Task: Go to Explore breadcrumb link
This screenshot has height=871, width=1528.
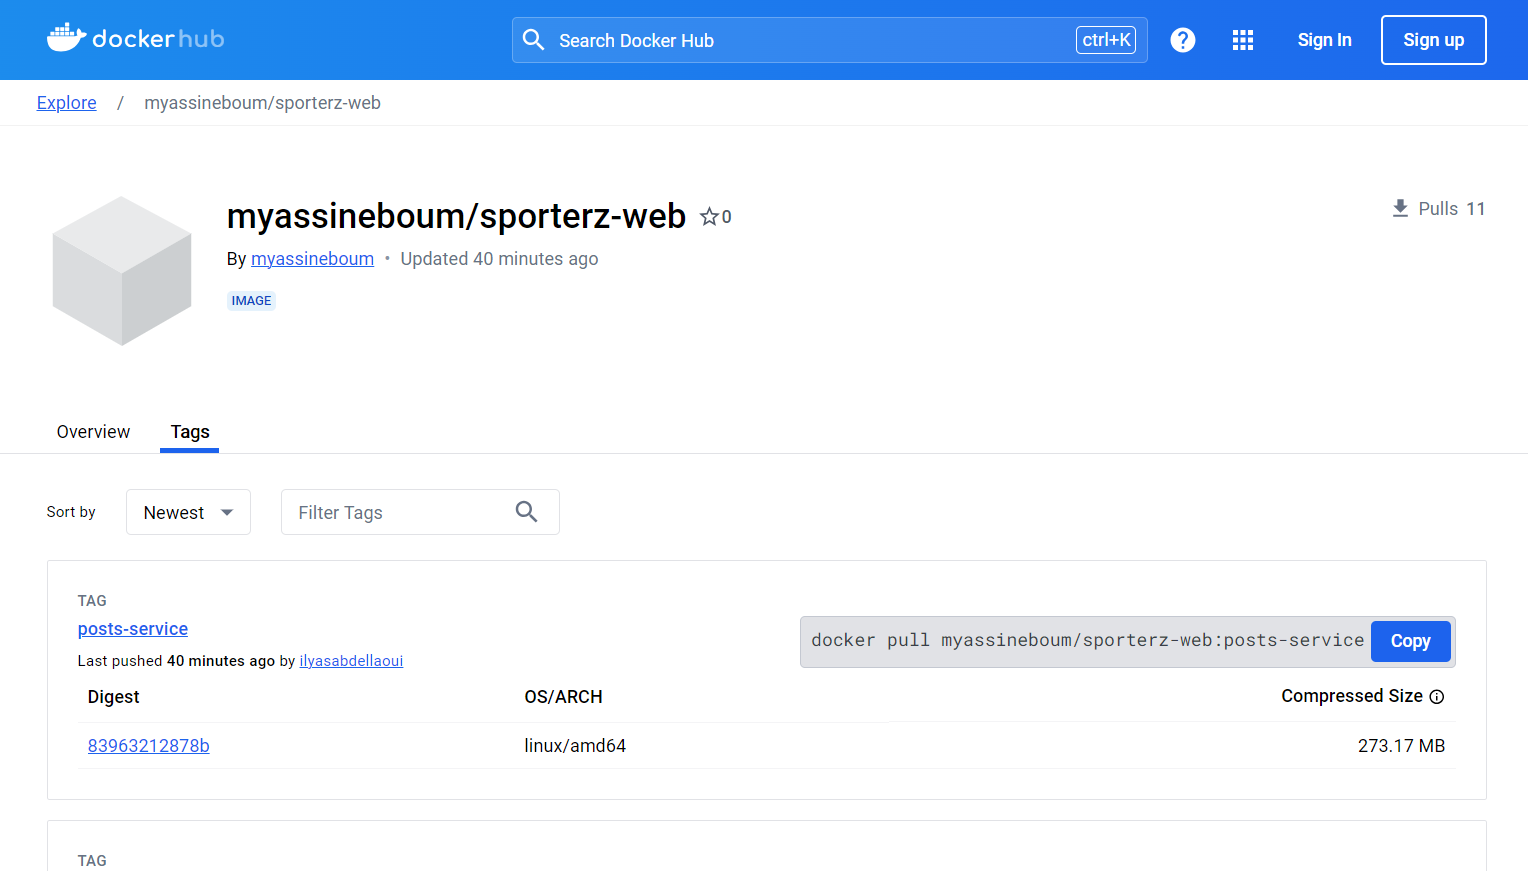Action: click(x=67, y=103)
